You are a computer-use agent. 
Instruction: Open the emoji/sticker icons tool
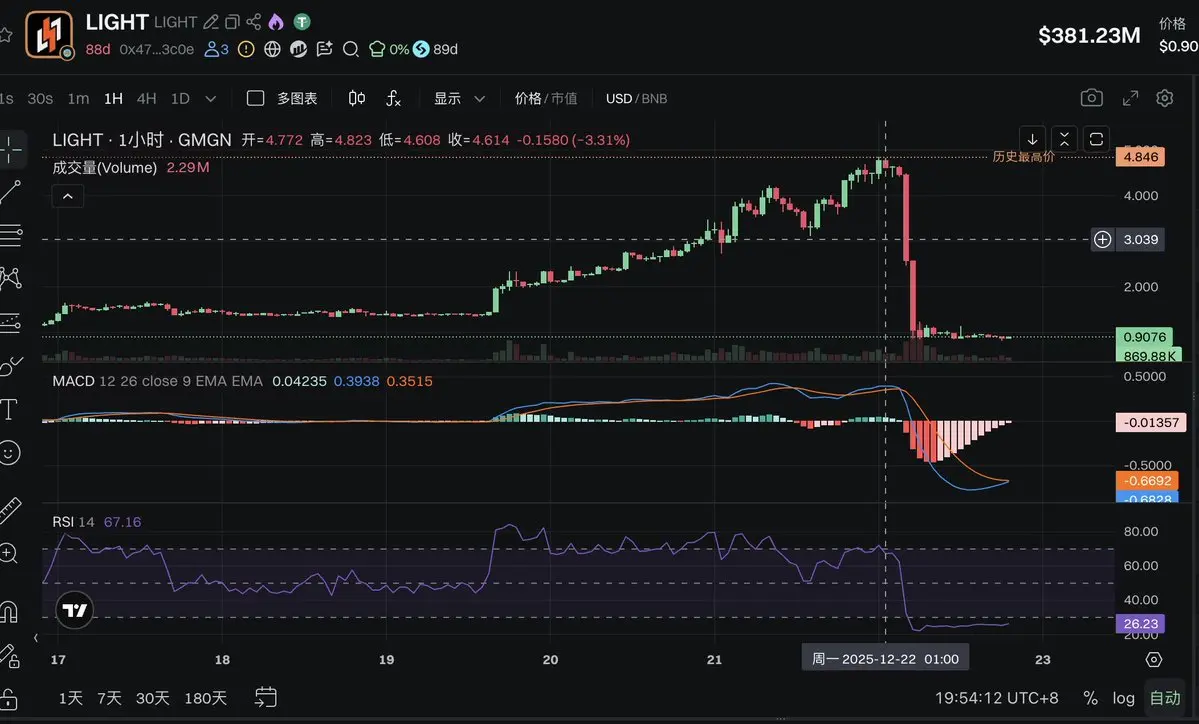point(9,453)
